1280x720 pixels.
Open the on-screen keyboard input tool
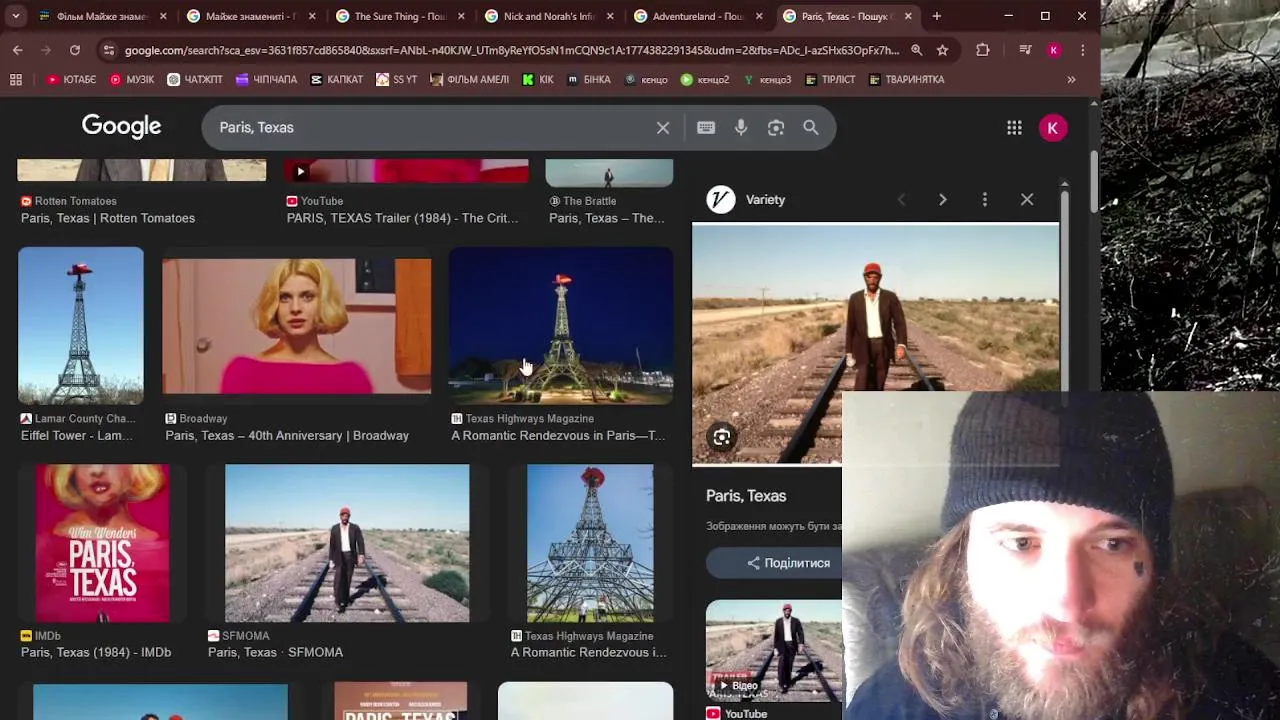706,127
